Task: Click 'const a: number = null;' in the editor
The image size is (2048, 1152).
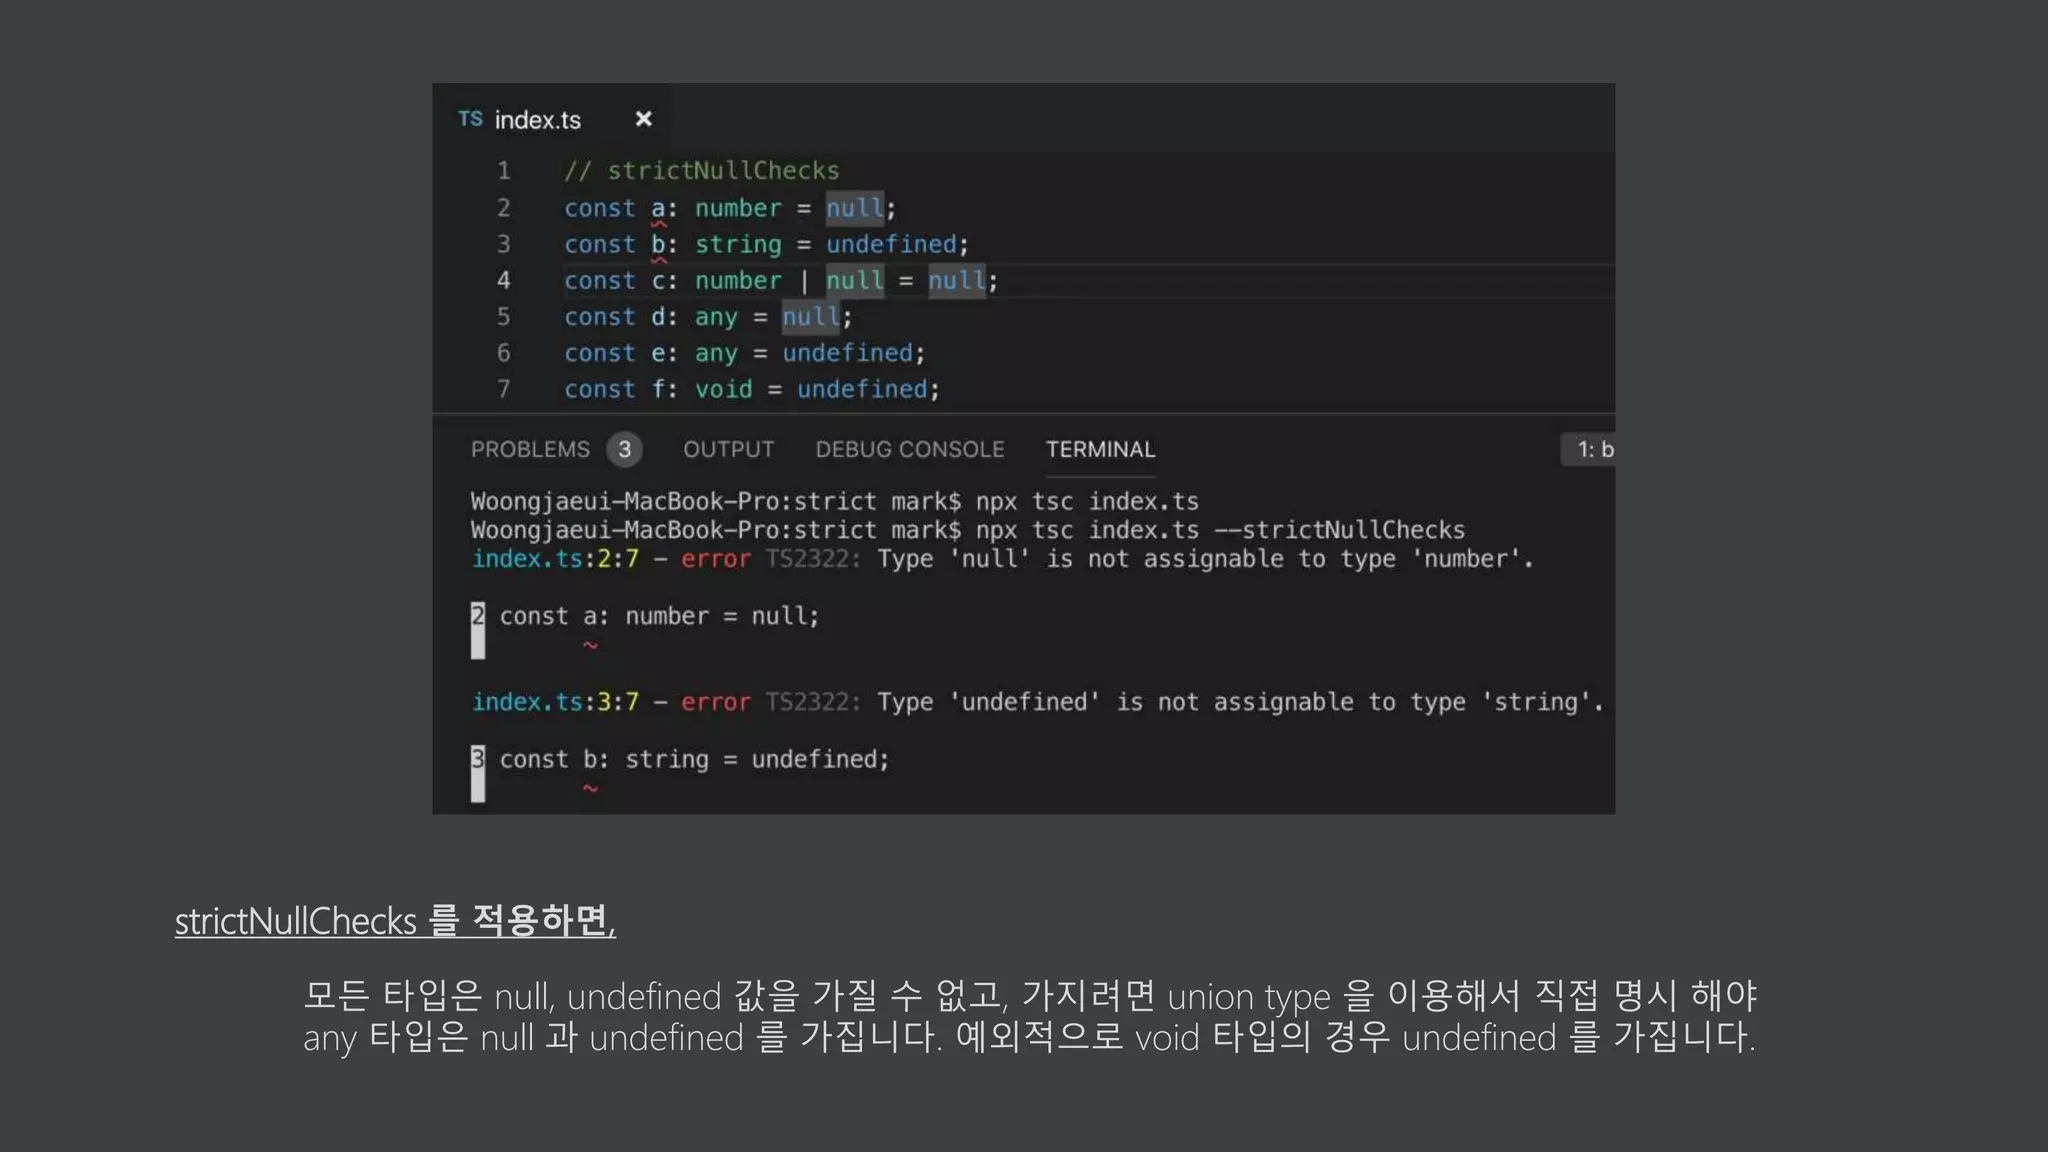Action: point(730,208)
